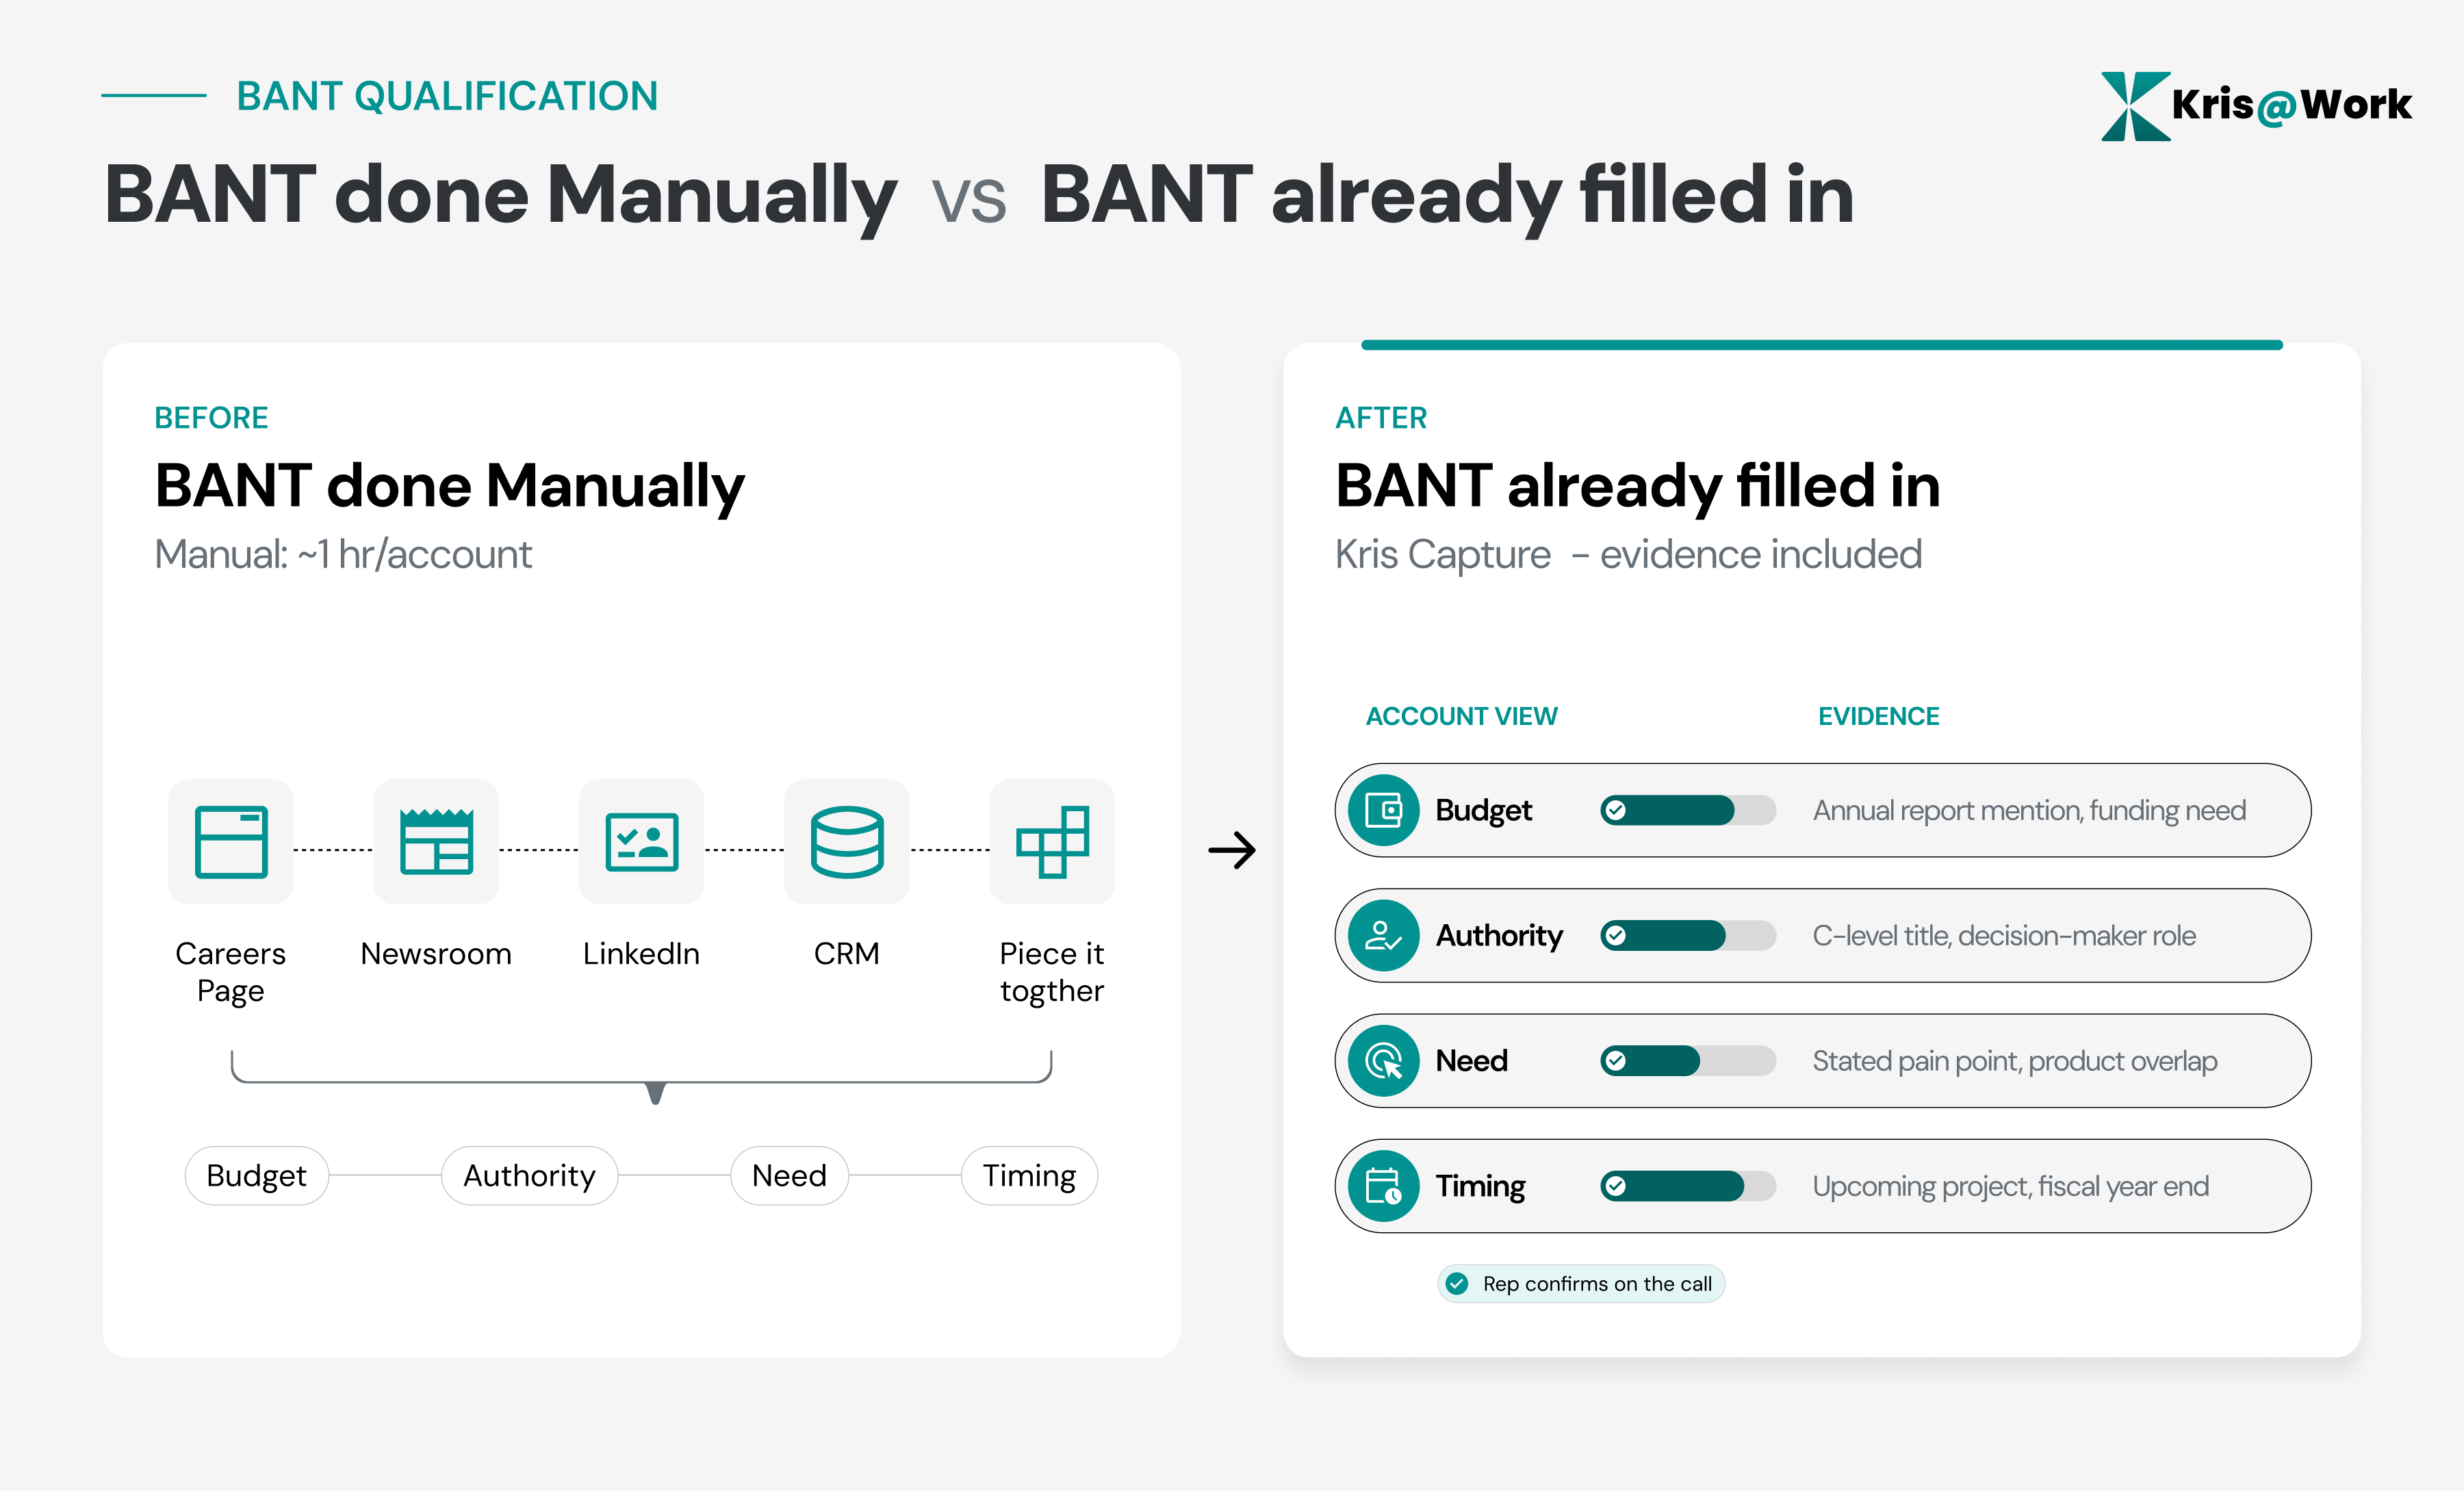Adjust the Authority confidence bar
The width and height of the screenshot is (2464, 1491).
[x=1688, y=935]
